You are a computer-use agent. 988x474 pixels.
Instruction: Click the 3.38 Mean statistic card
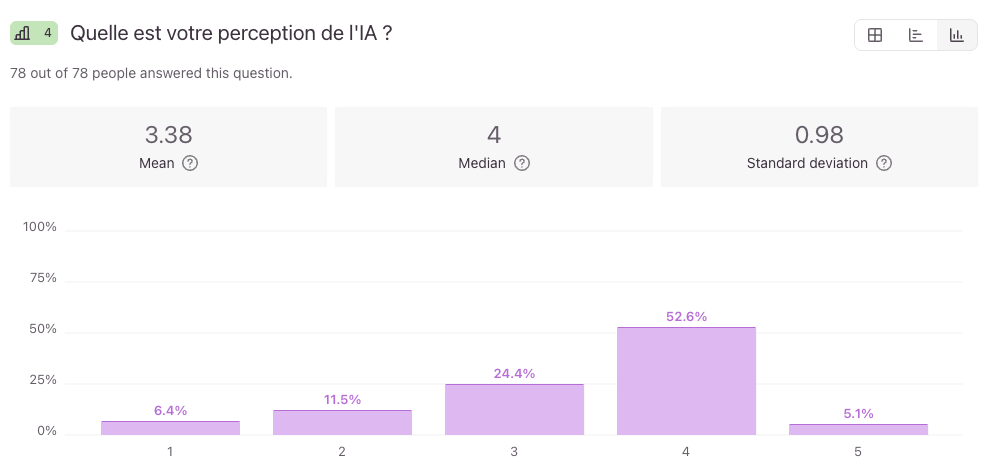168,147
